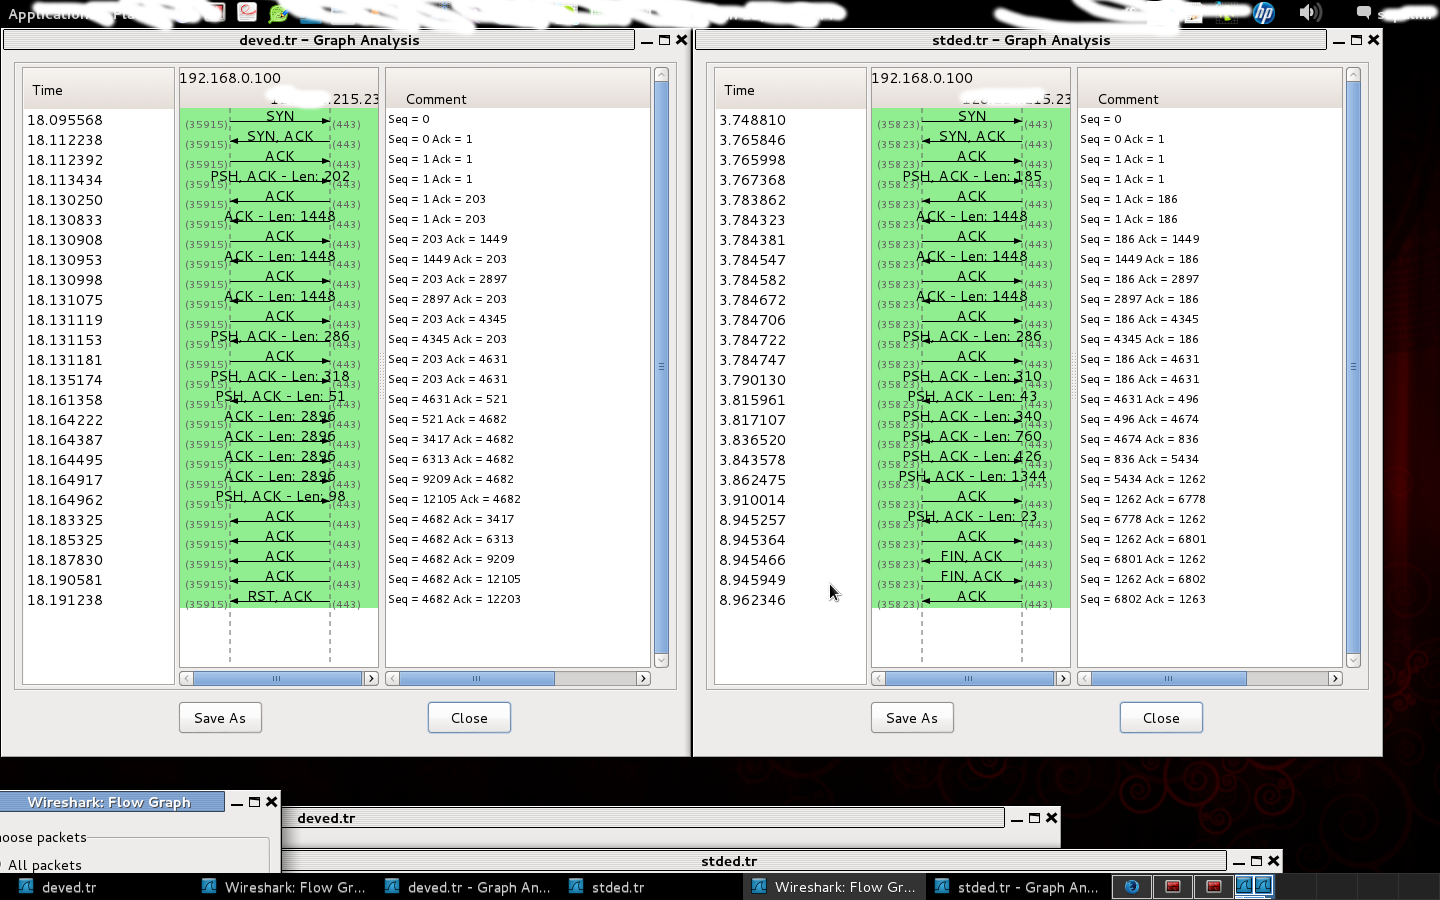Click right arrow of deved.tr diagram scrollbar
Image resolution: width=1440 pixels, height=900 pixels.
click(x=371, y=678)
